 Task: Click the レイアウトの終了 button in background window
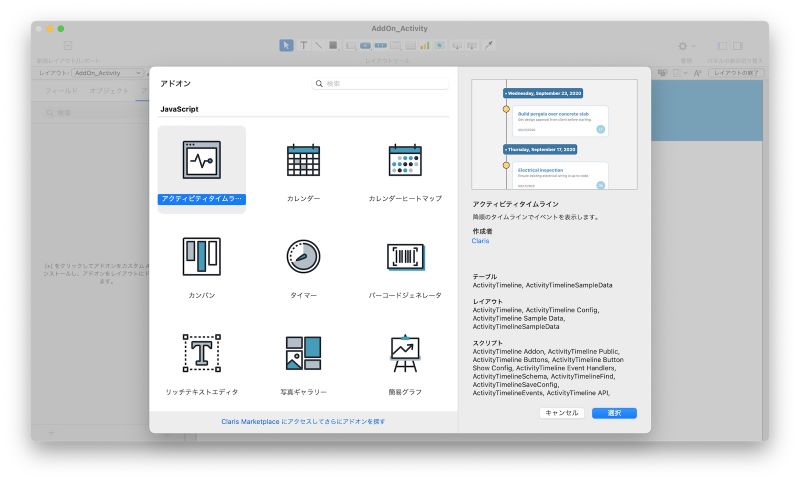(x=736, y=73)
